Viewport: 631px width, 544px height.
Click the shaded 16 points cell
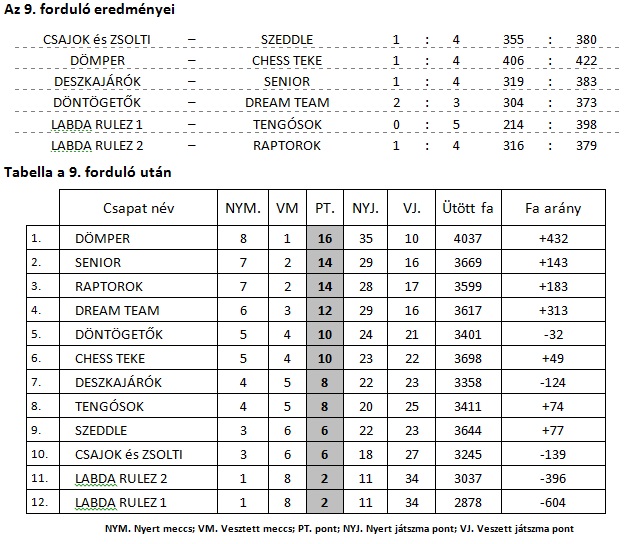tap(325, 239)
